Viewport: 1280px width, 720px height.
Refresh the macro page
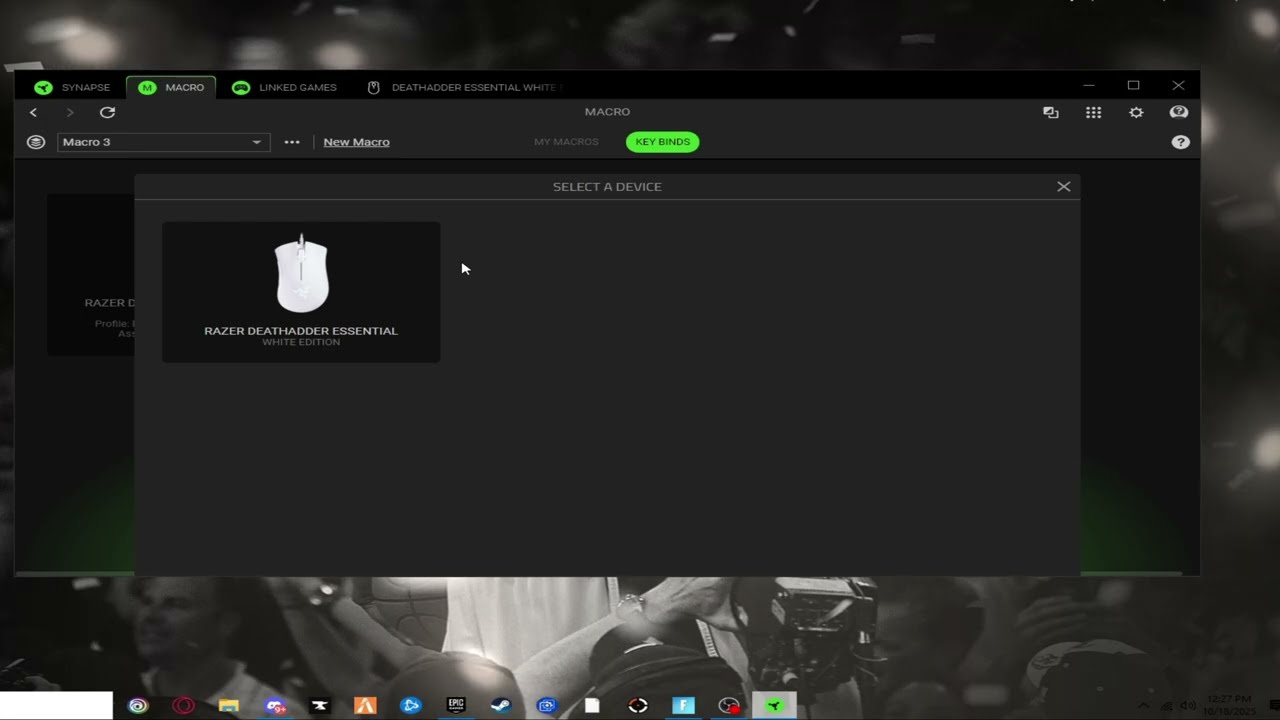pyautogui.click(x=107, y=112)
